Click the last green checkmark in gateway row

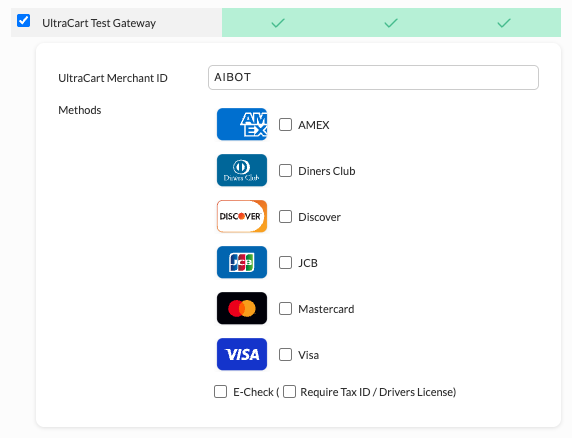(x=504, y=23)
